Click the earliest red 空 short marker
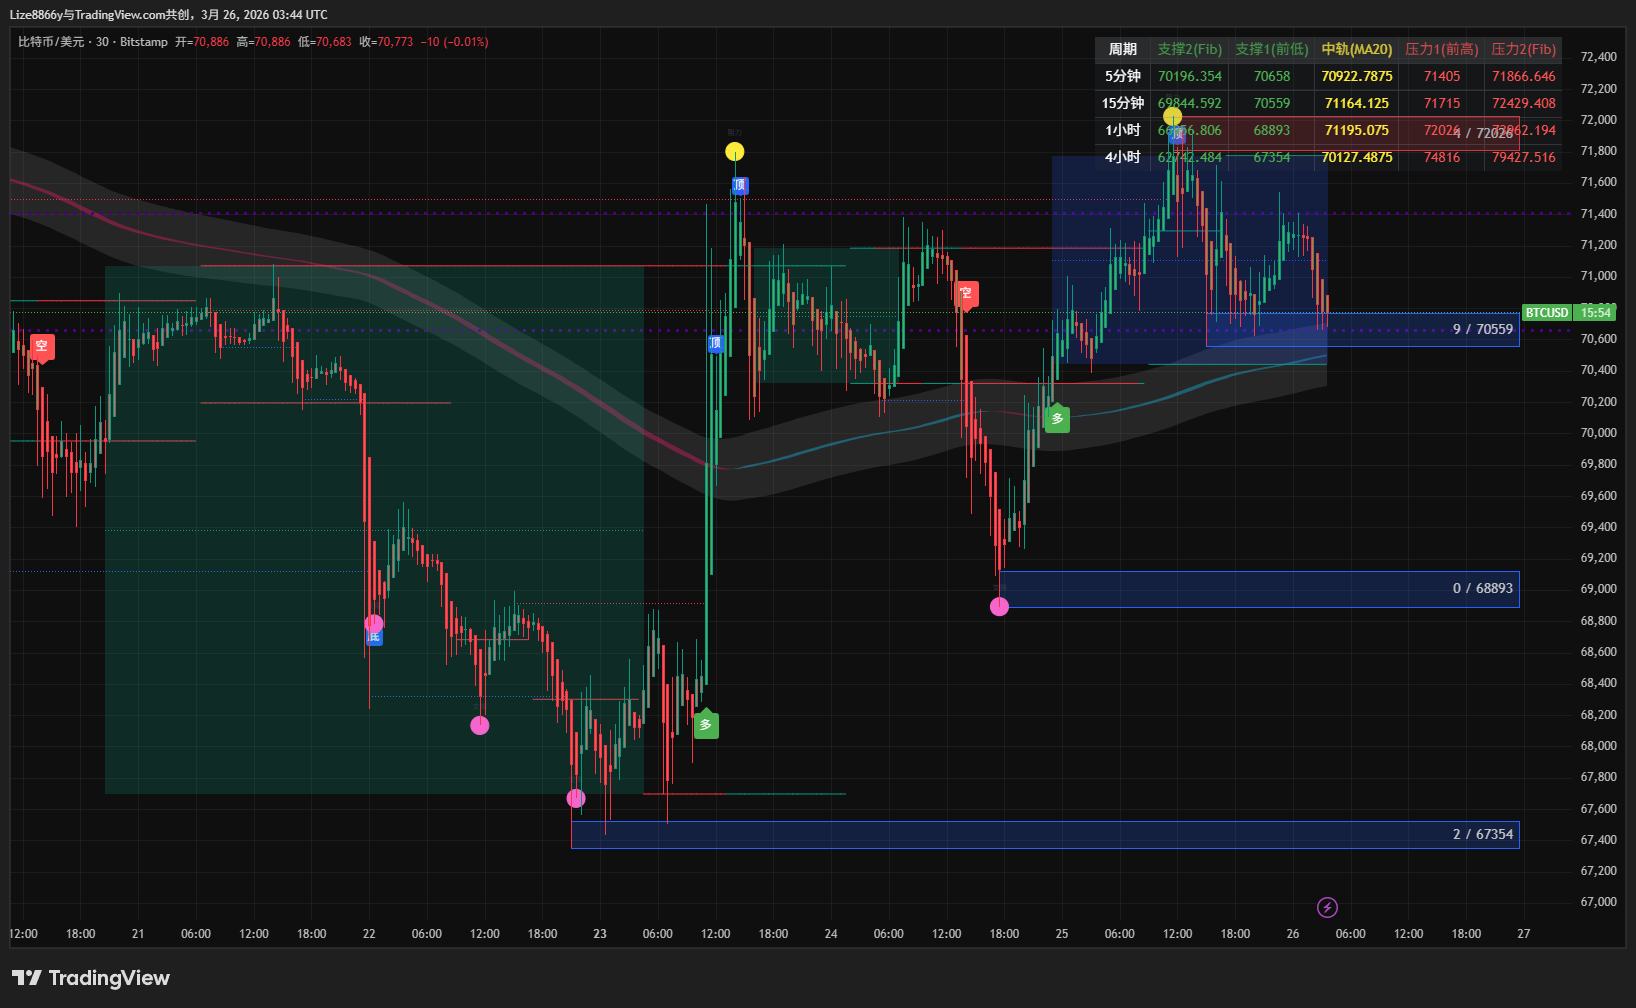Image resolution: width=1636 pixels, height=1008 pixels. point(42,346)
